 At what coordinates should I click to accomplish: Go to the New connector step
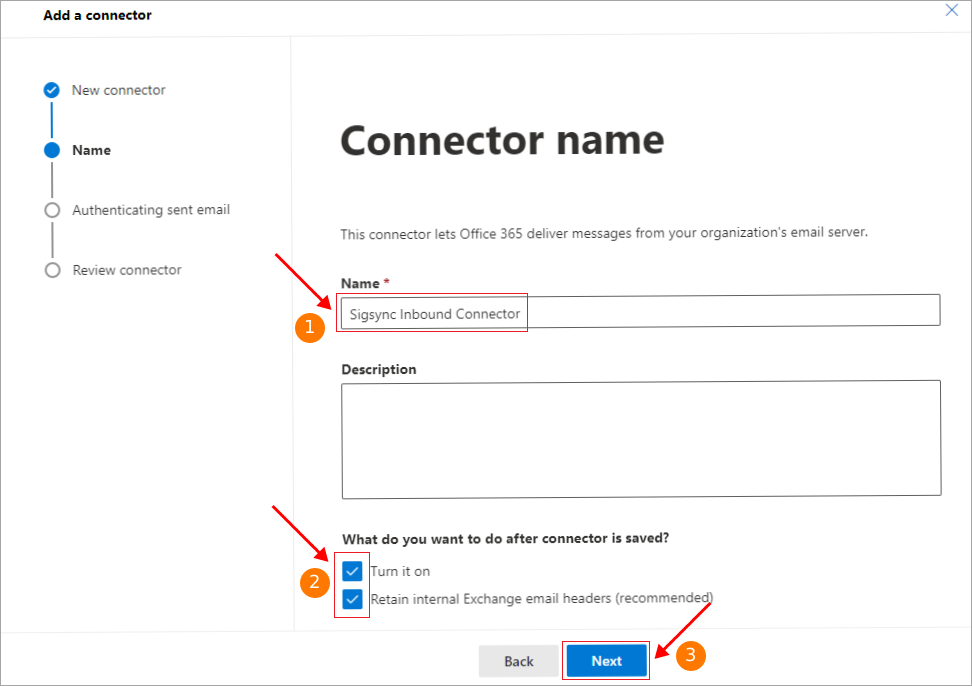point(118,90)
